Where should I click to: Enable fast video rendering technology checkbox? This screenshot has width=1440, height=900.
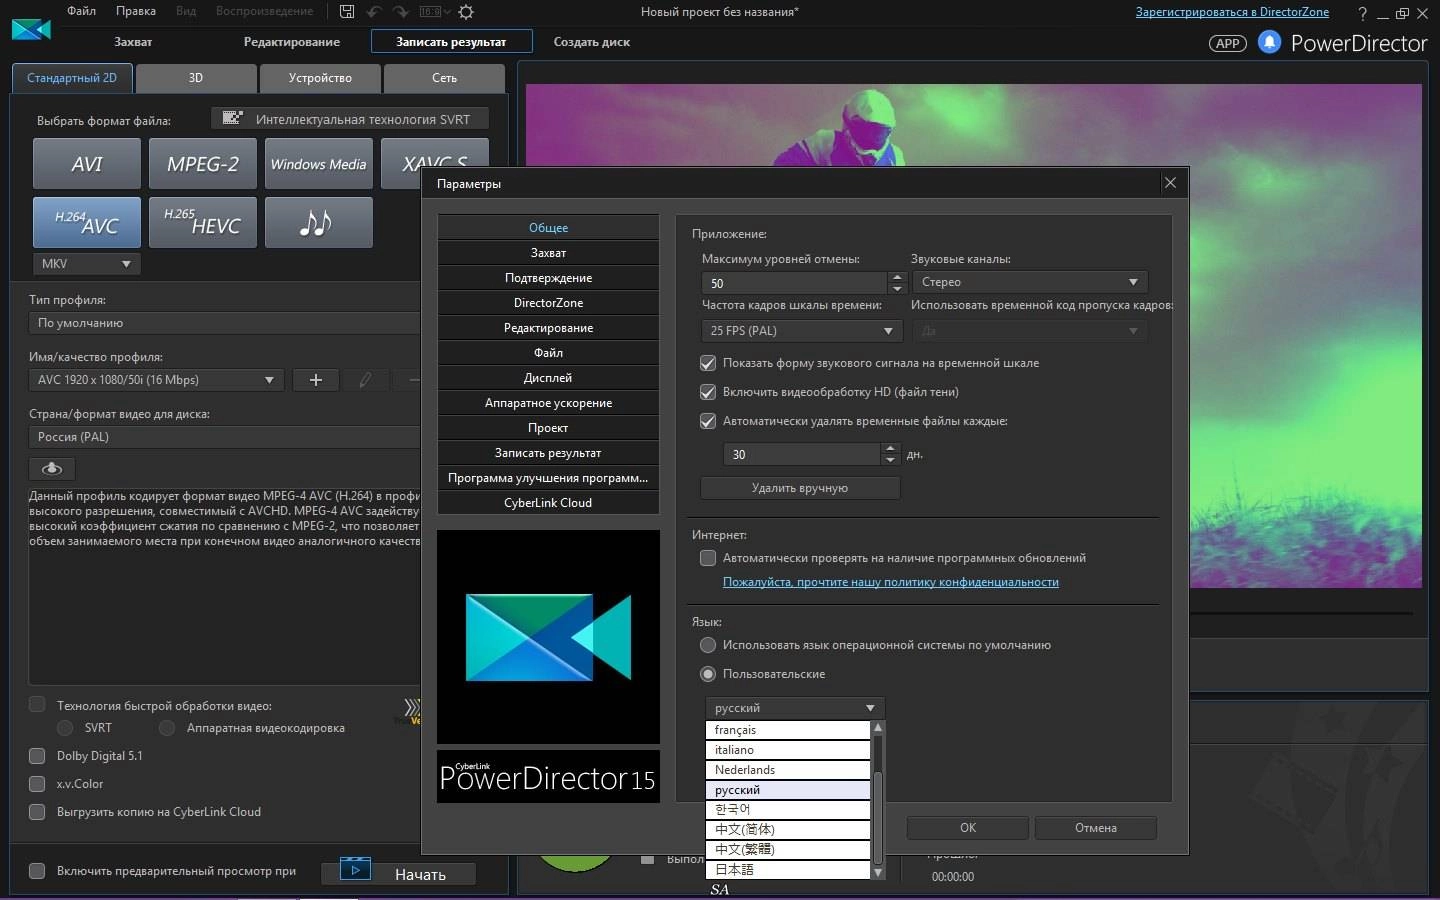point(37,705)
